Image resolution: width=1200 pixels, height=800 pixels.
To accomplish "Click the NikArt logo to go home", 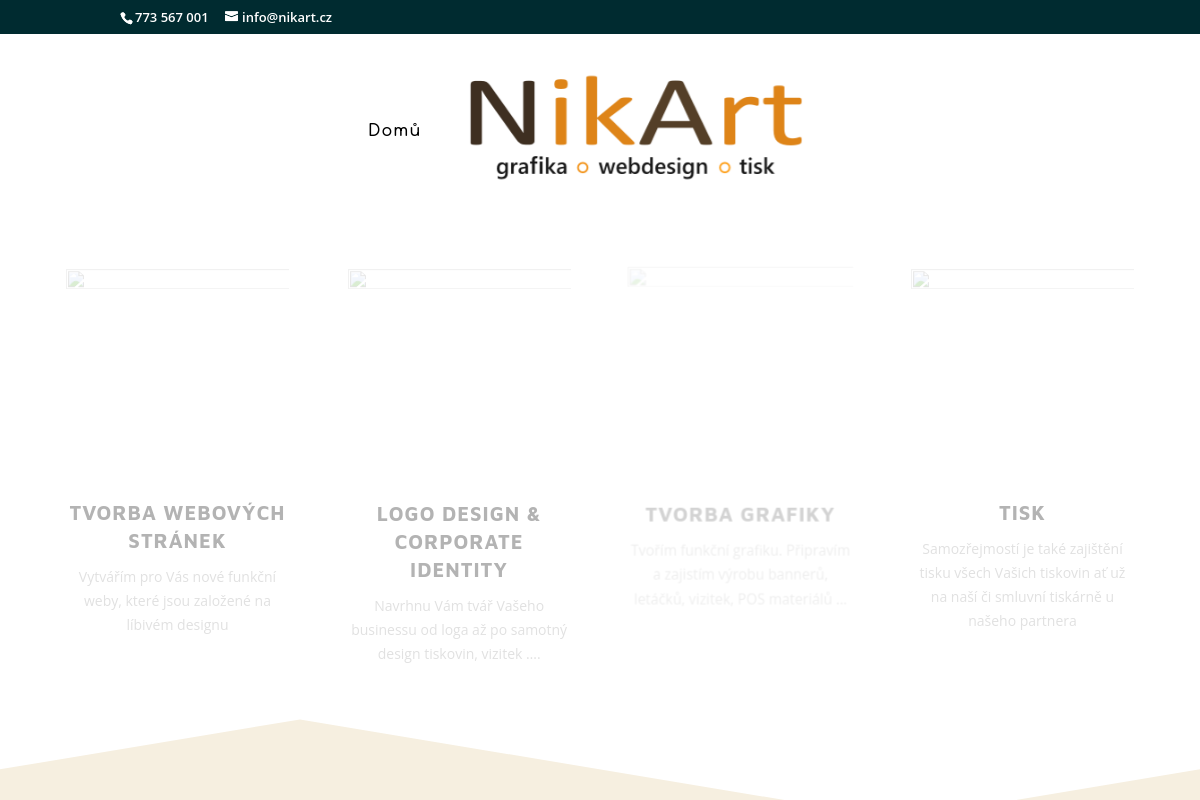I will 635,127.
